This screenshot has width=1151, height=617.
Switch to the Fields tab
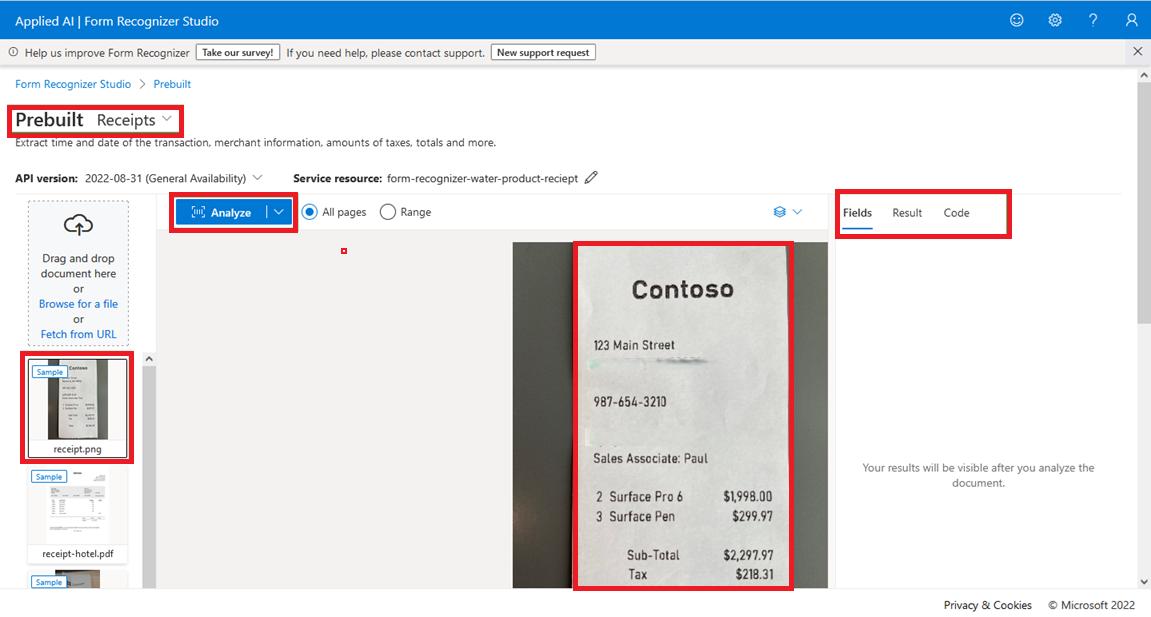tap(857, 213)
